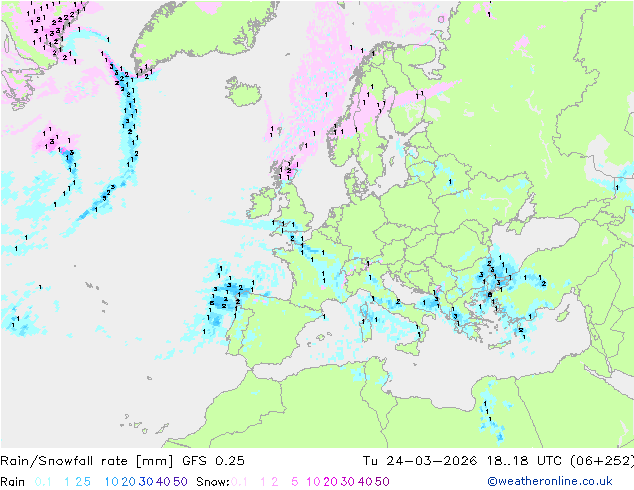Pick the snow legend value 40
The image size is (634, 490).
click(x=365, y=482)
